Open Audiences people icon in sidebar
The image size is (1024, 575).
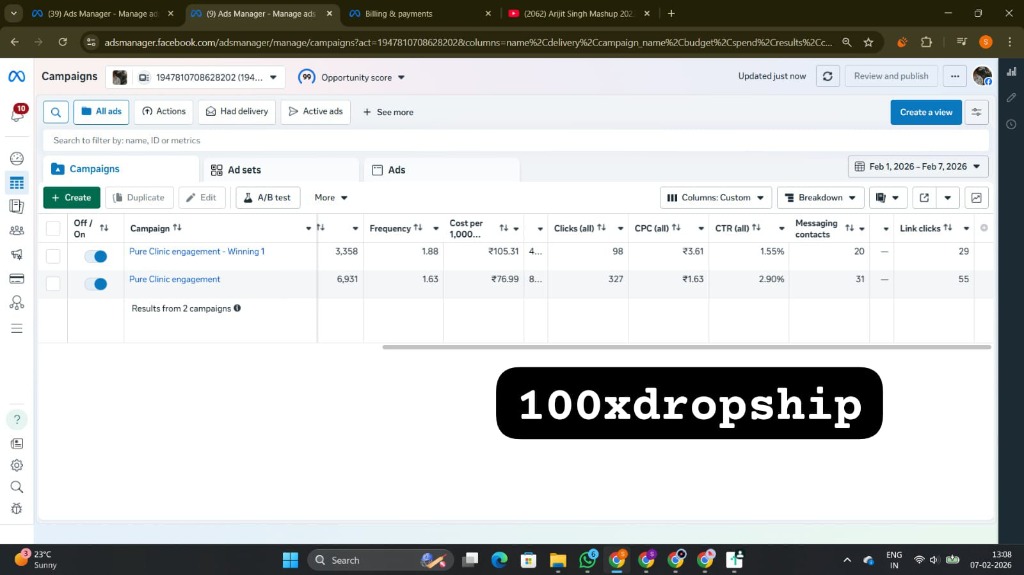coord(17,231)
